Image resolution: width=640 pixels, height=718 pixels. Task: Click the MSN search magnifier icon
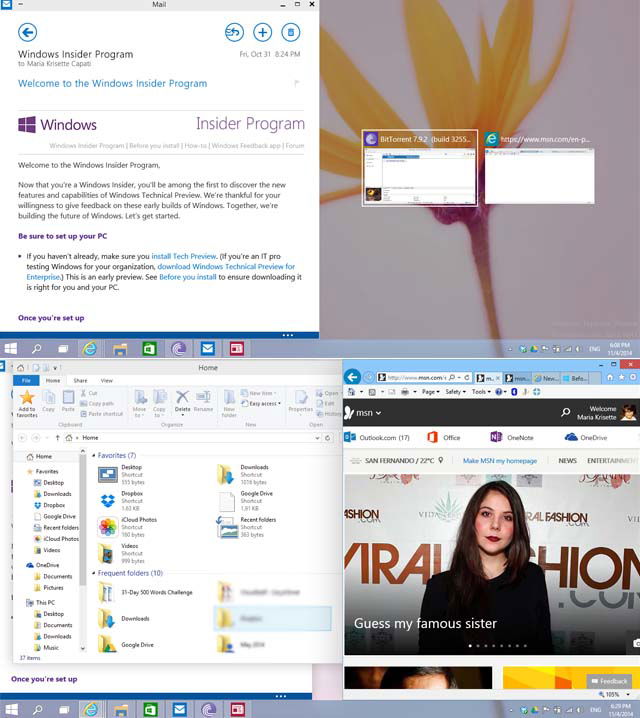(565, 413)
